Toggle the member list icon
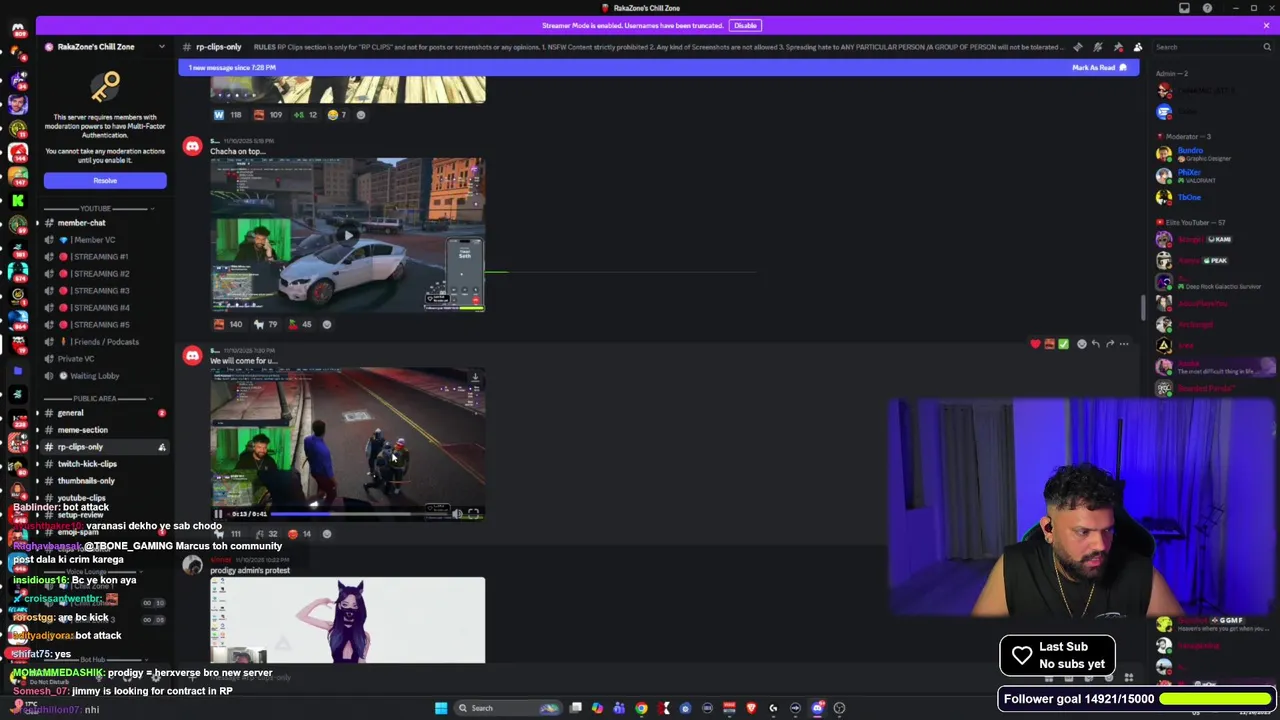 (1137, 47)
